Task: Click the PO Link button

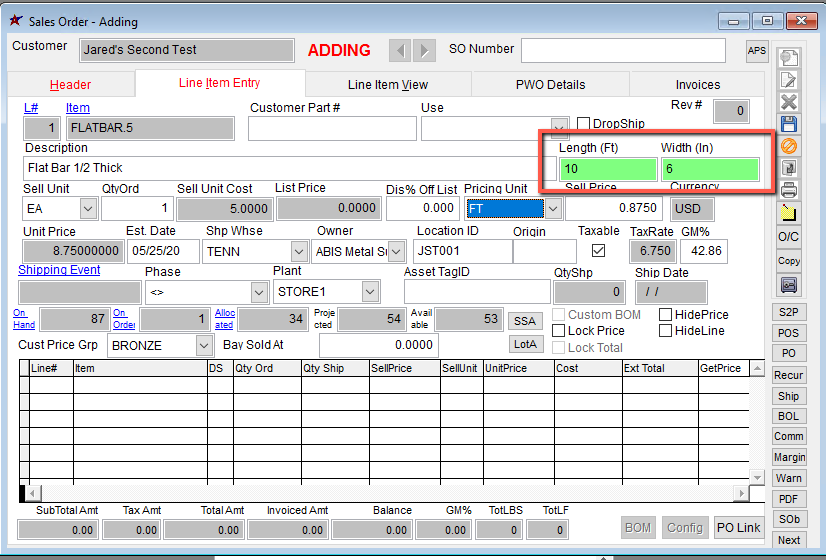Action: tap(738, 528)
